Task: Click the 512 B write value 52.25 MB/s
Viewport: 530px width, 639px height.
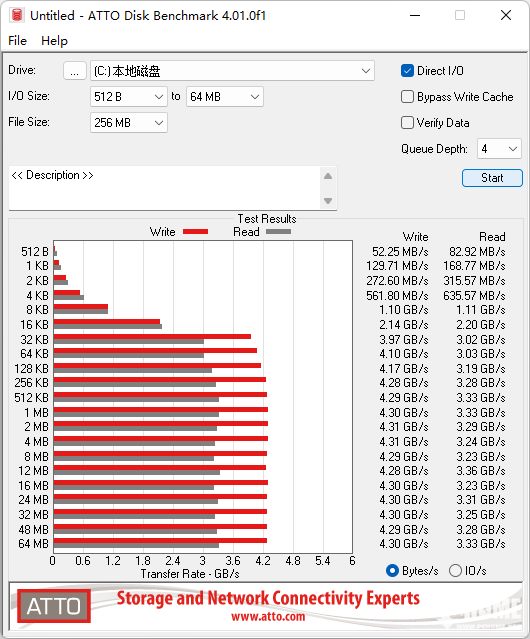Action: coord(400,251)
